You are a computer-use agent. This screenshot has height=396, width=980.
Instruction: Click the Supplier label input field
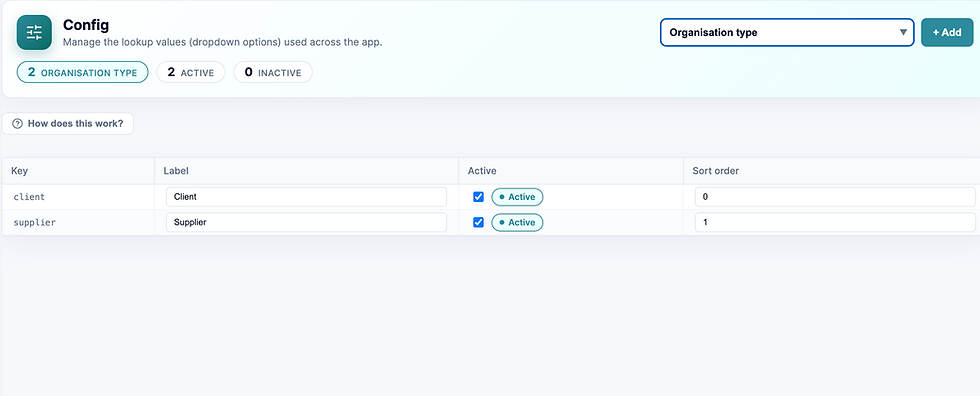(x=306, y=222)
